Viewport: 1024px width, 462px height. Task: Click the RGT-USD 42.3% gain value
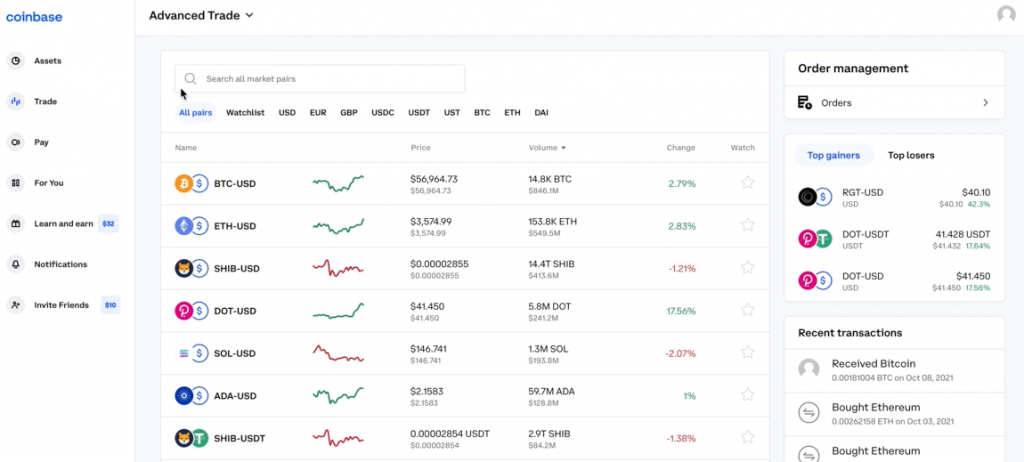click(979, 205)
